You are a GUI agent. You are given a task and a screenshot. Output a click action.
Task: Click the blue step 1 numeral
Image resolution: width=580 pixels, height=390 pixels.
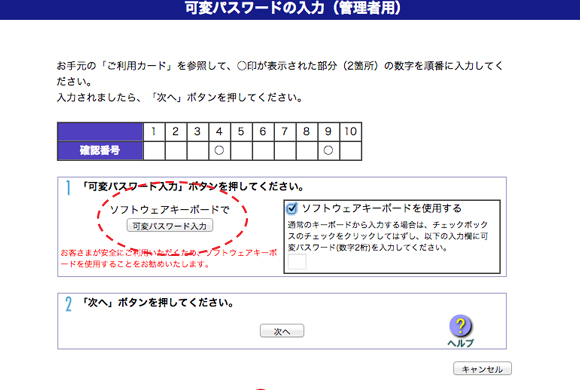pos(68,188)
